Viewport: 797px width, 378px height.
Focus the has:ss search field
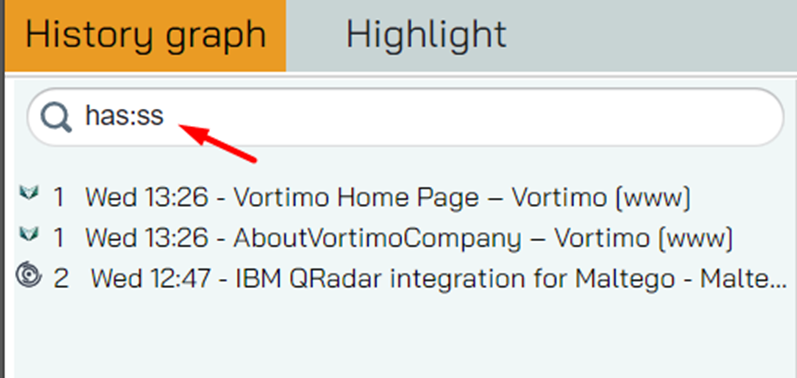405,117
